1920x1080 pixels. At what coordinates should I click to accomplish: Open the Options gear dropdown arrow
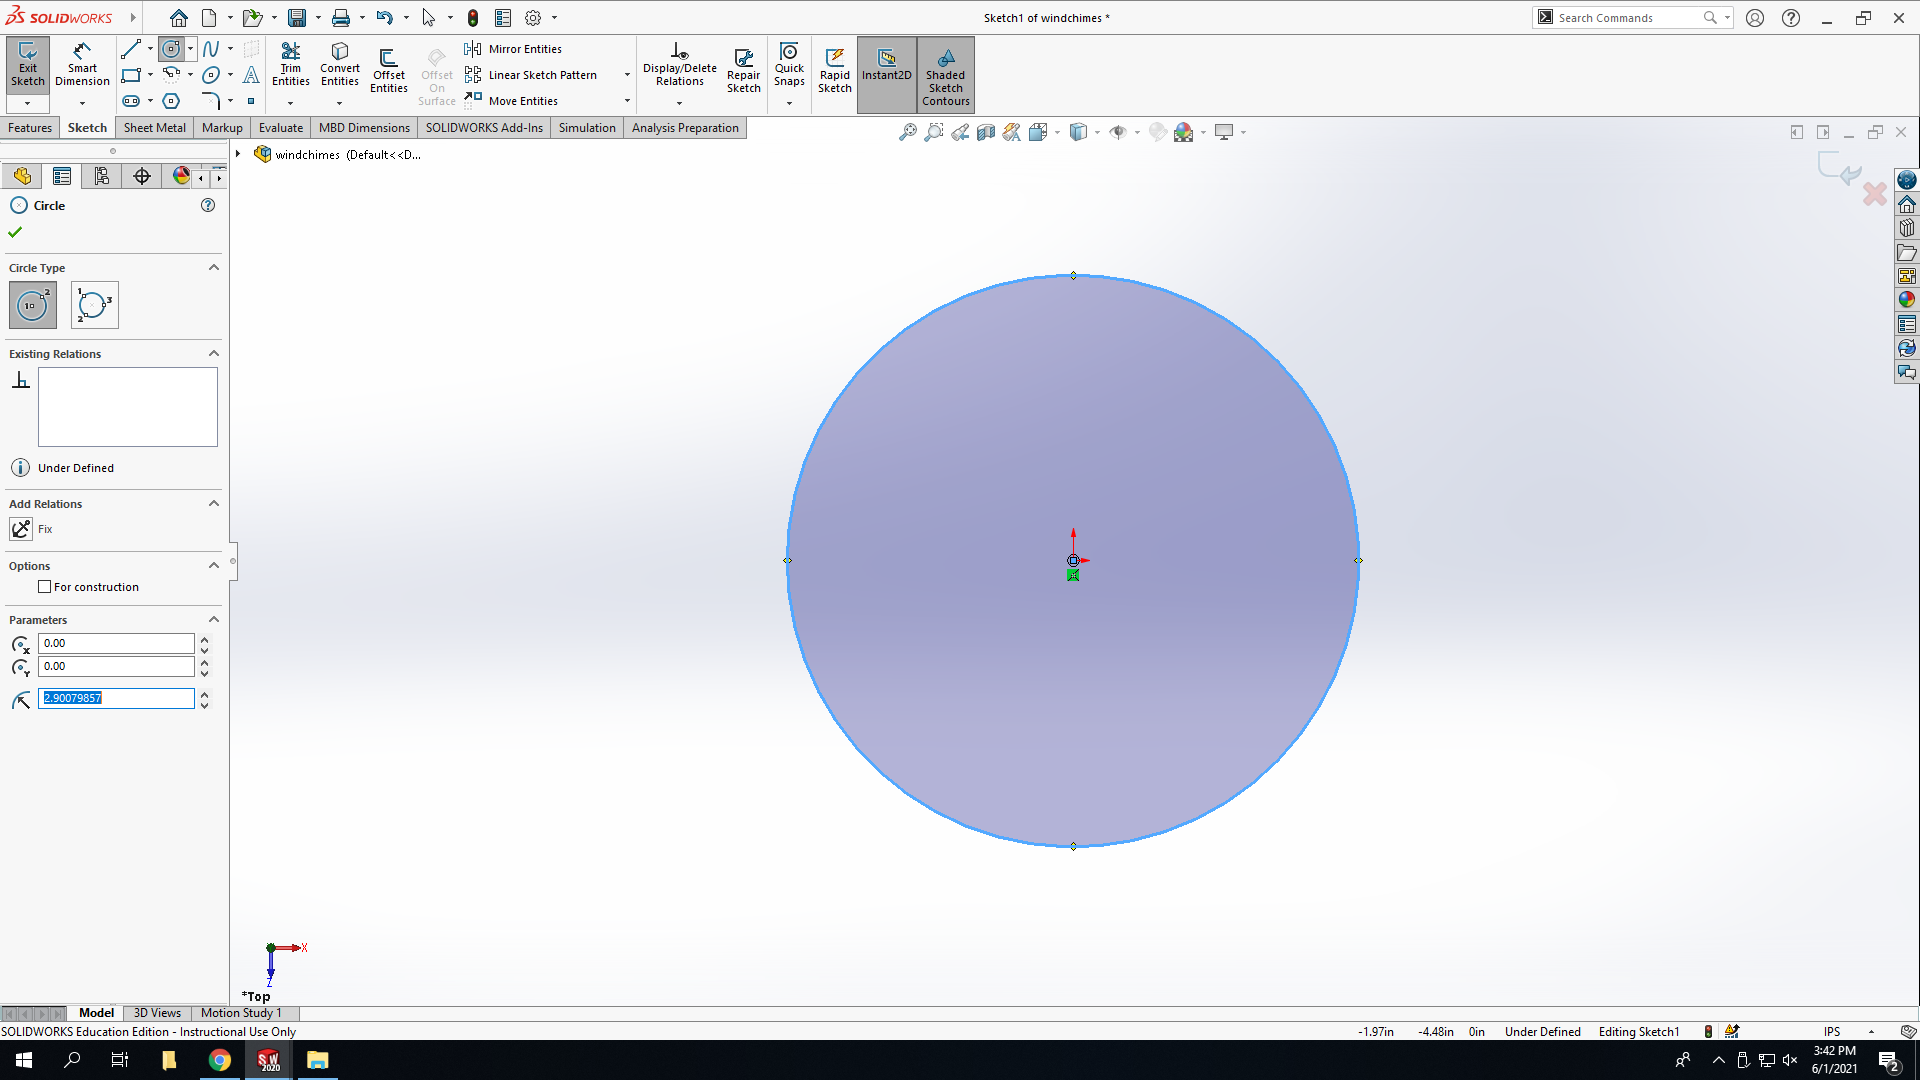[x=554, y=18]
